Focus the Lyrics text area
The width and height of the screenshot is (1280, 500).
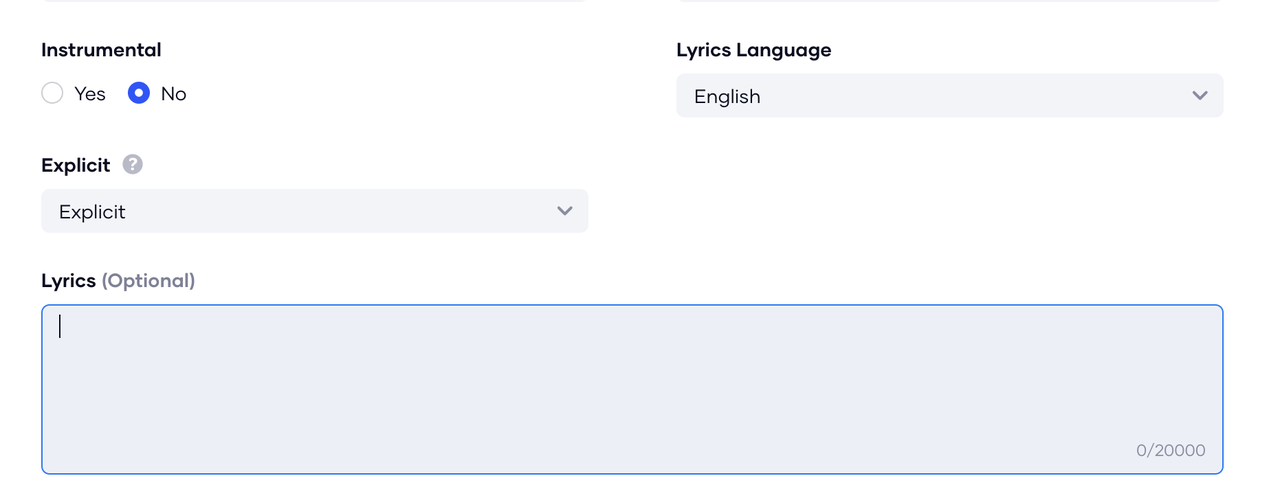(632, 389)
